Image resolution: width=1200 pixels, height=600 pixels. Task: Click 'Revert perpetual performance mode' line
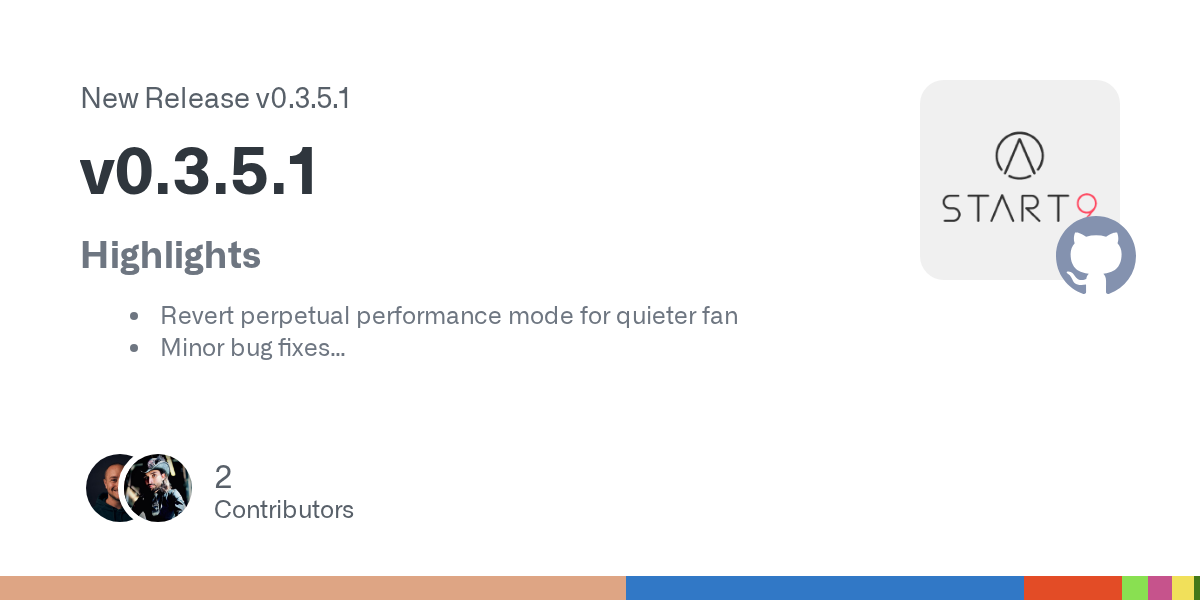point(449,316)
